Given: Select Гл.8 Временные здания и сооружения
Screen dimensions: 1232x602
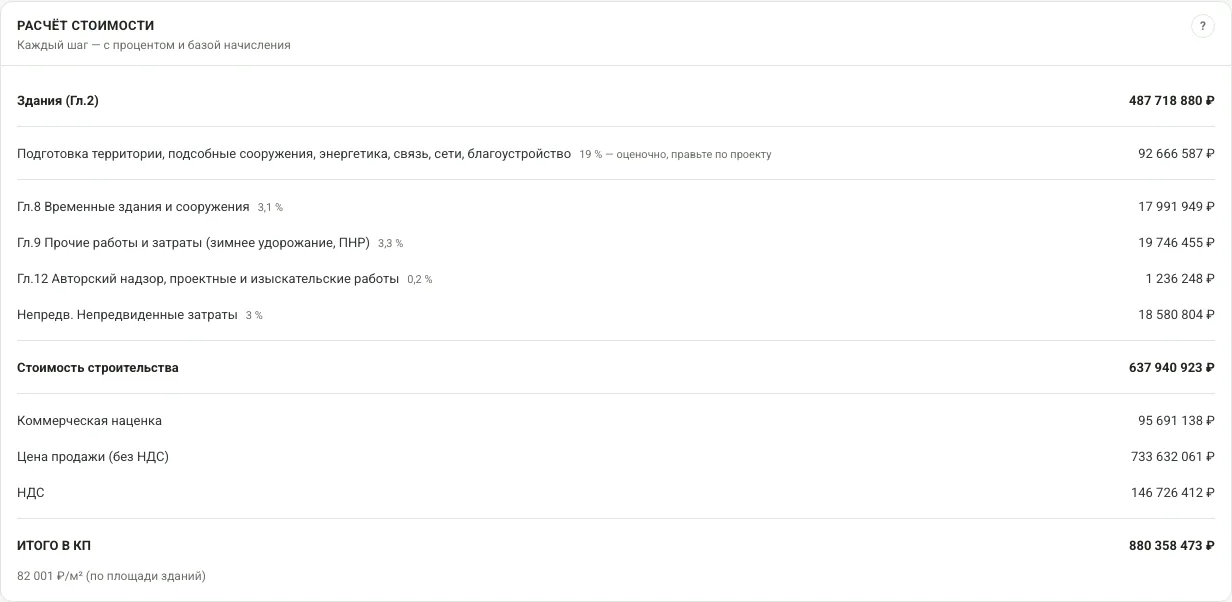Looking at the screenshot, I should pos(133,207).
